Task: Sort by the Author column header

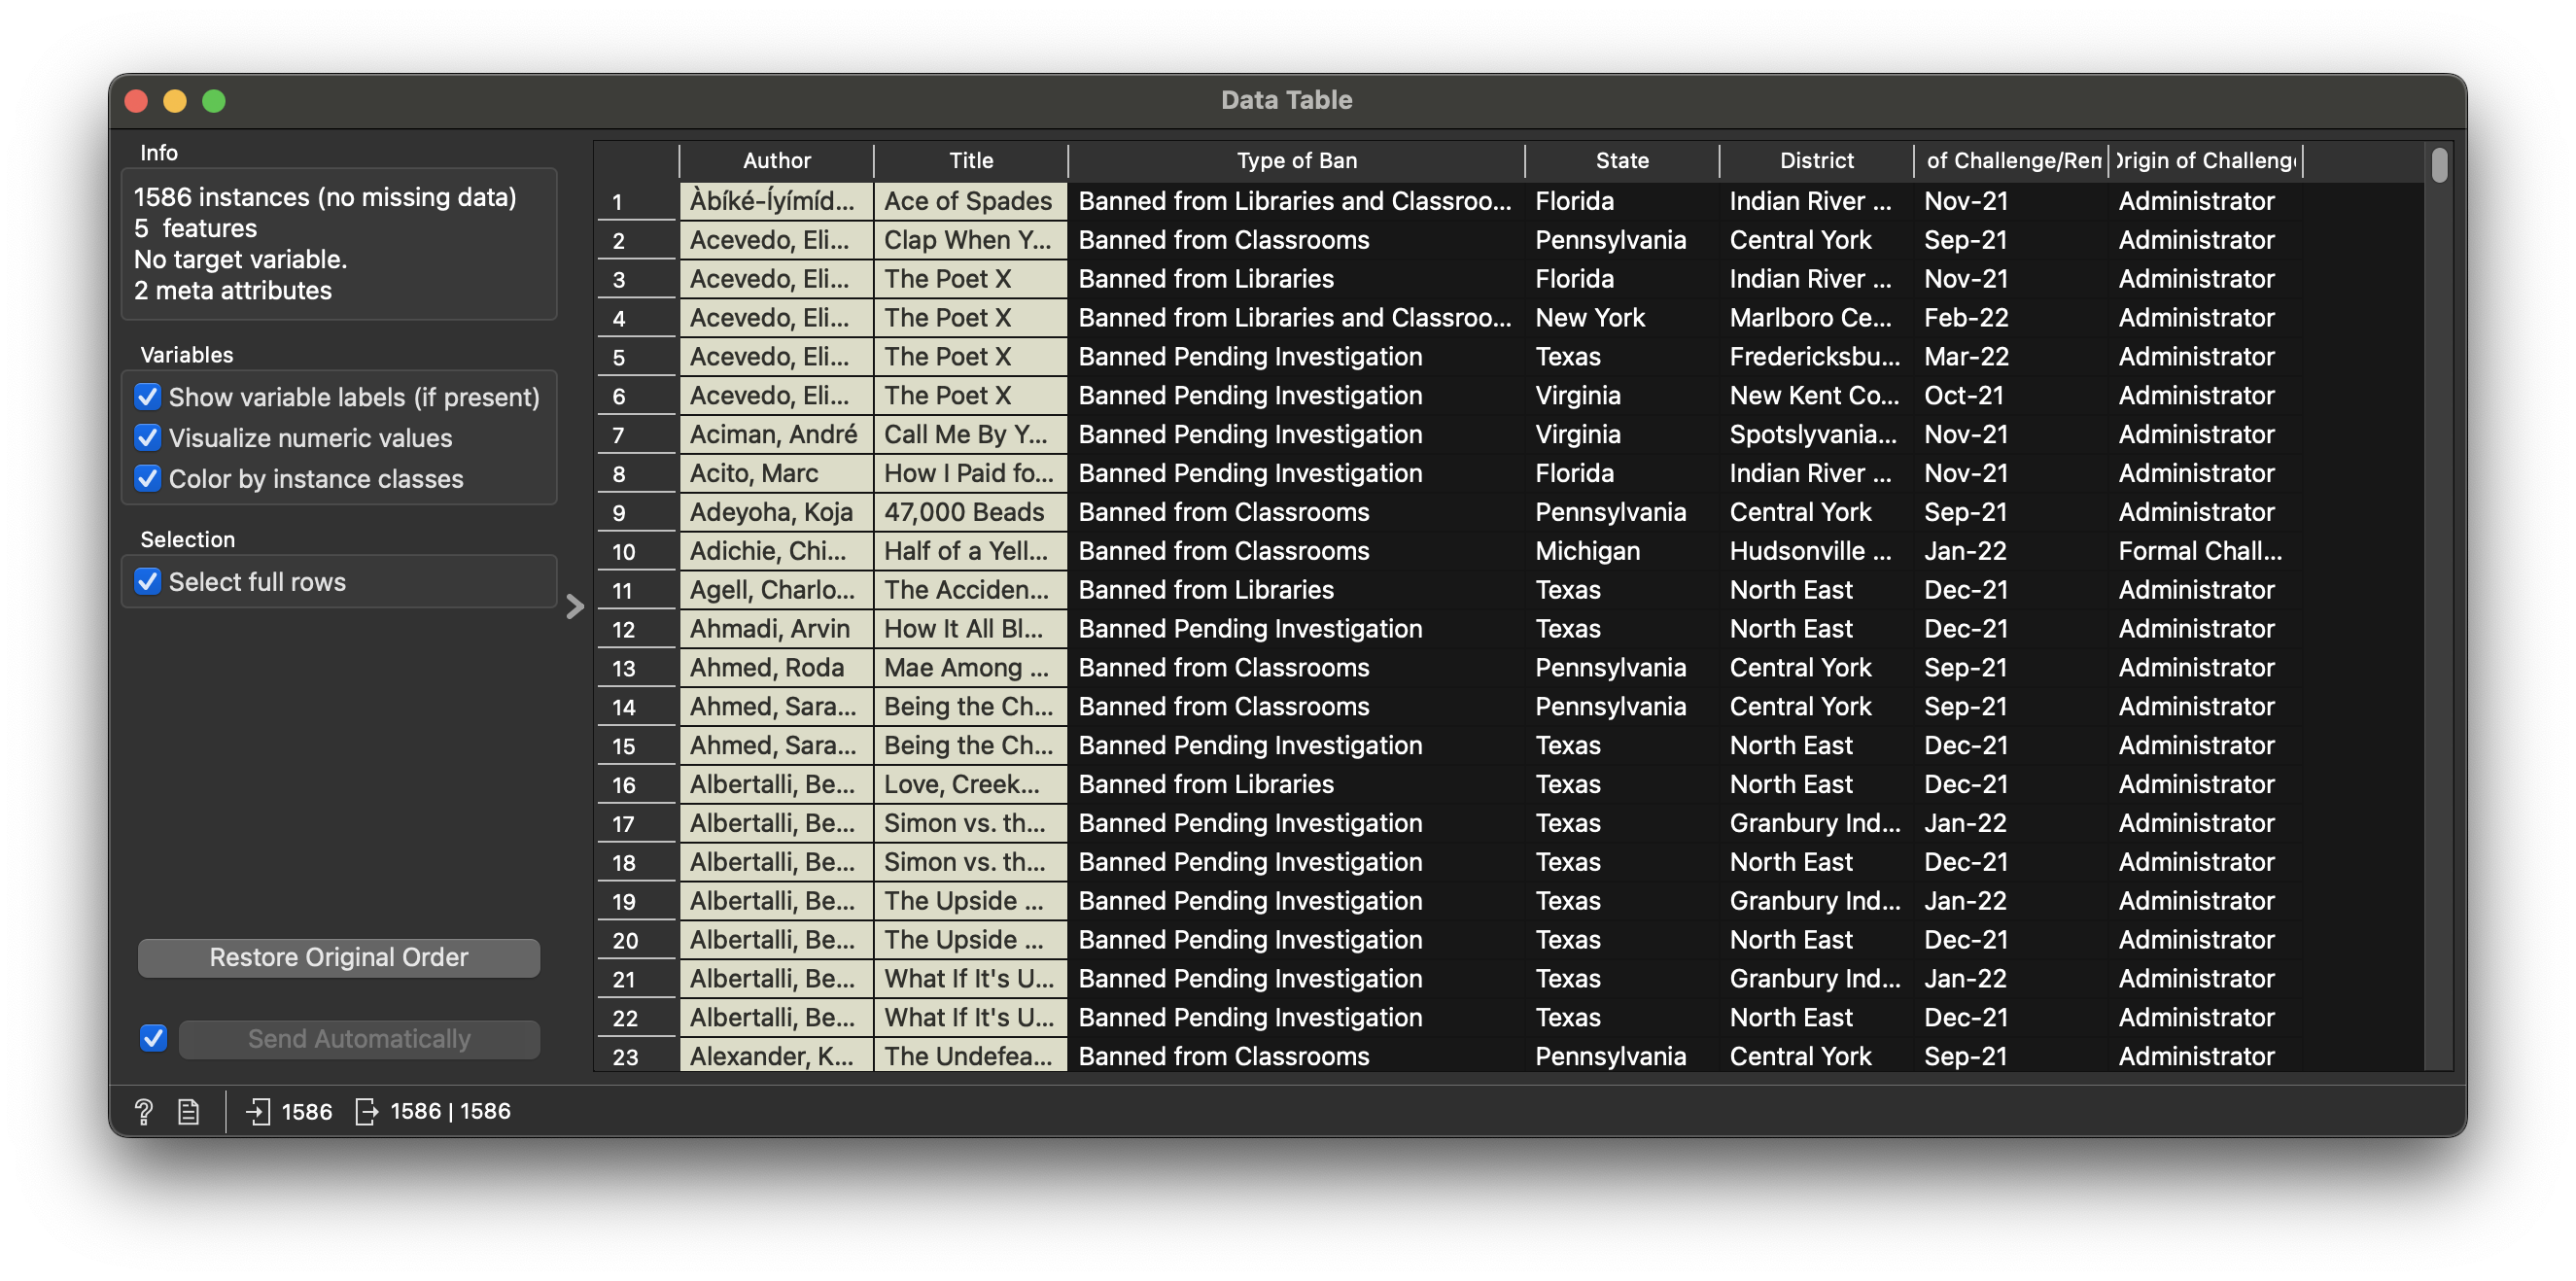Action: [776, 160]
